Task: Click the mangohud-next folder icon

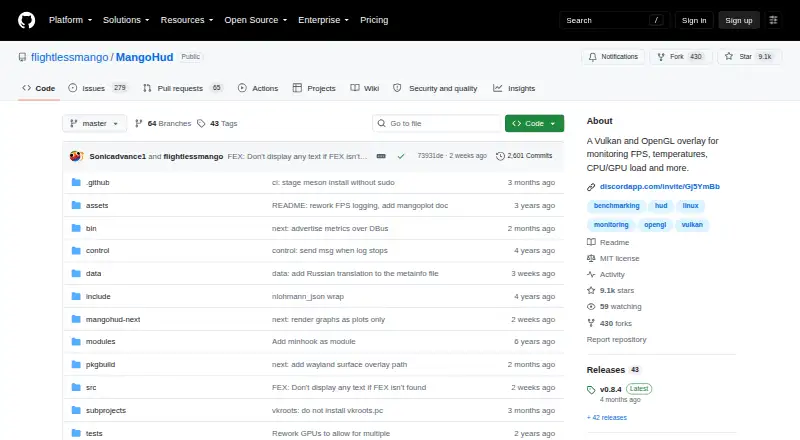Action: [x=76, y=320]
